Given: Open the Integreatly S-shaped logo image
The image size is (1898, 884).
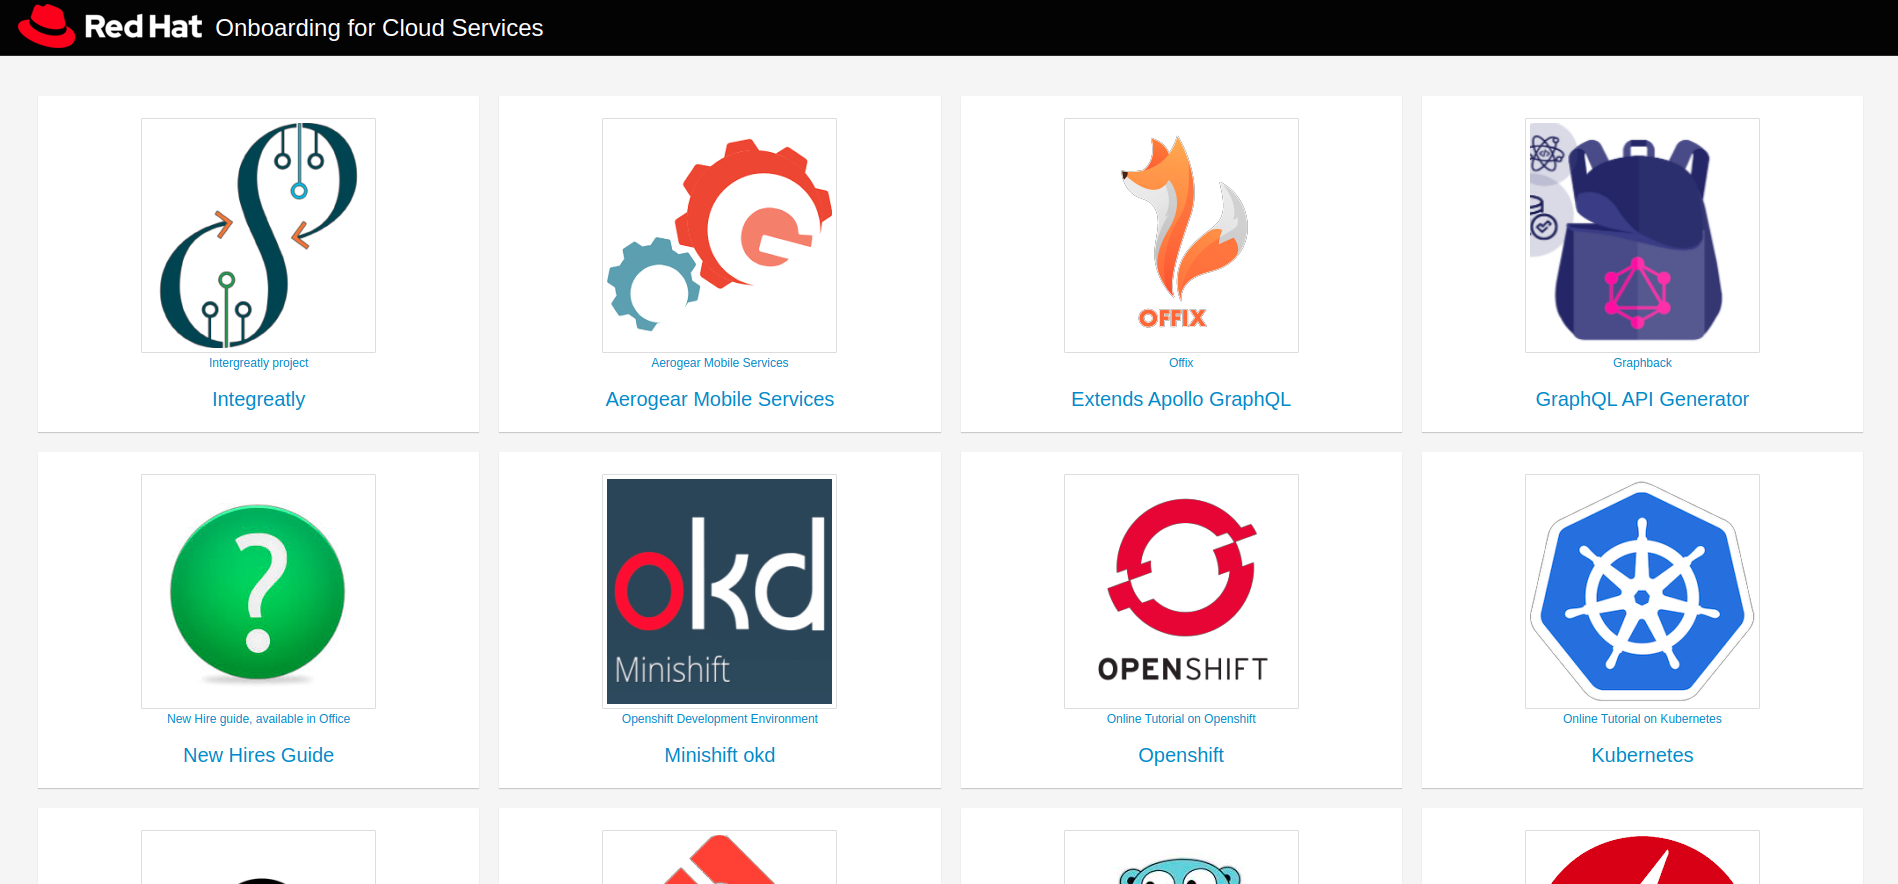Looking at the screenshot, I should tap(258, 235).
